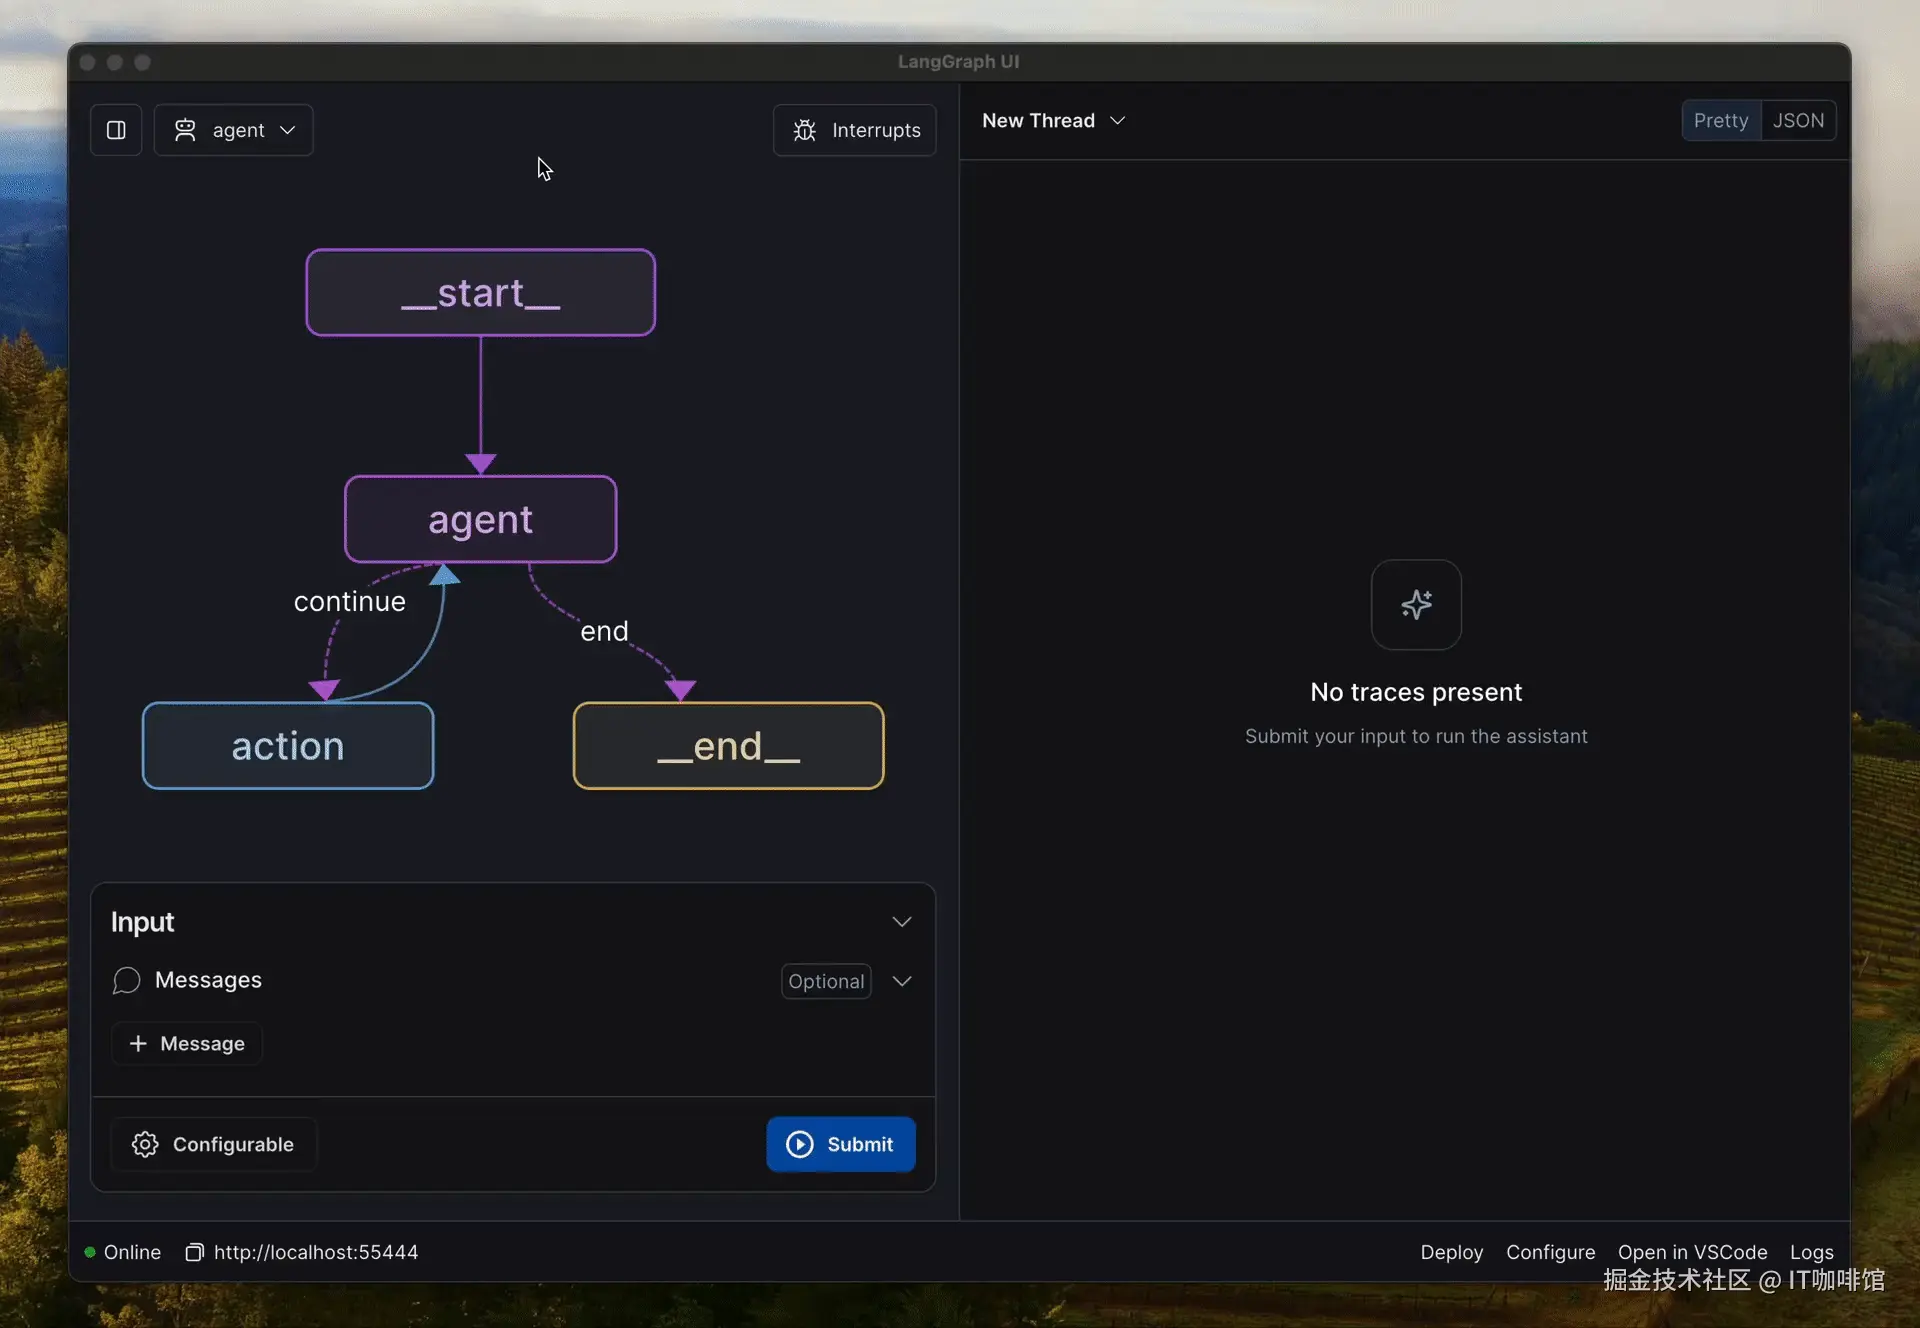1920x1328 pixels.
Task: Click the green Online status indicator
Action: [x=90, y=1252]
